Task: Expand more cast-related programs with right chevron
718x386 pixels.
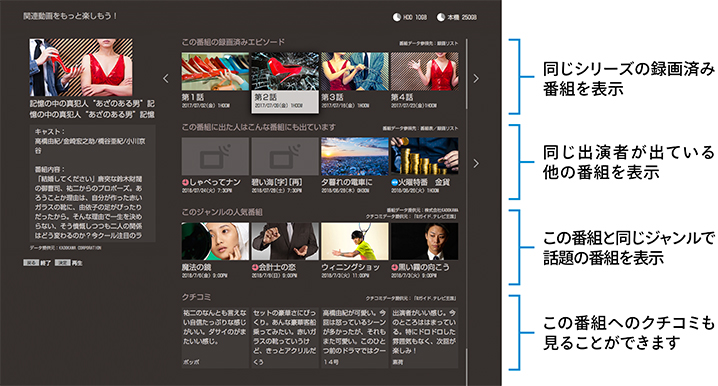Action: coord(476,163)
